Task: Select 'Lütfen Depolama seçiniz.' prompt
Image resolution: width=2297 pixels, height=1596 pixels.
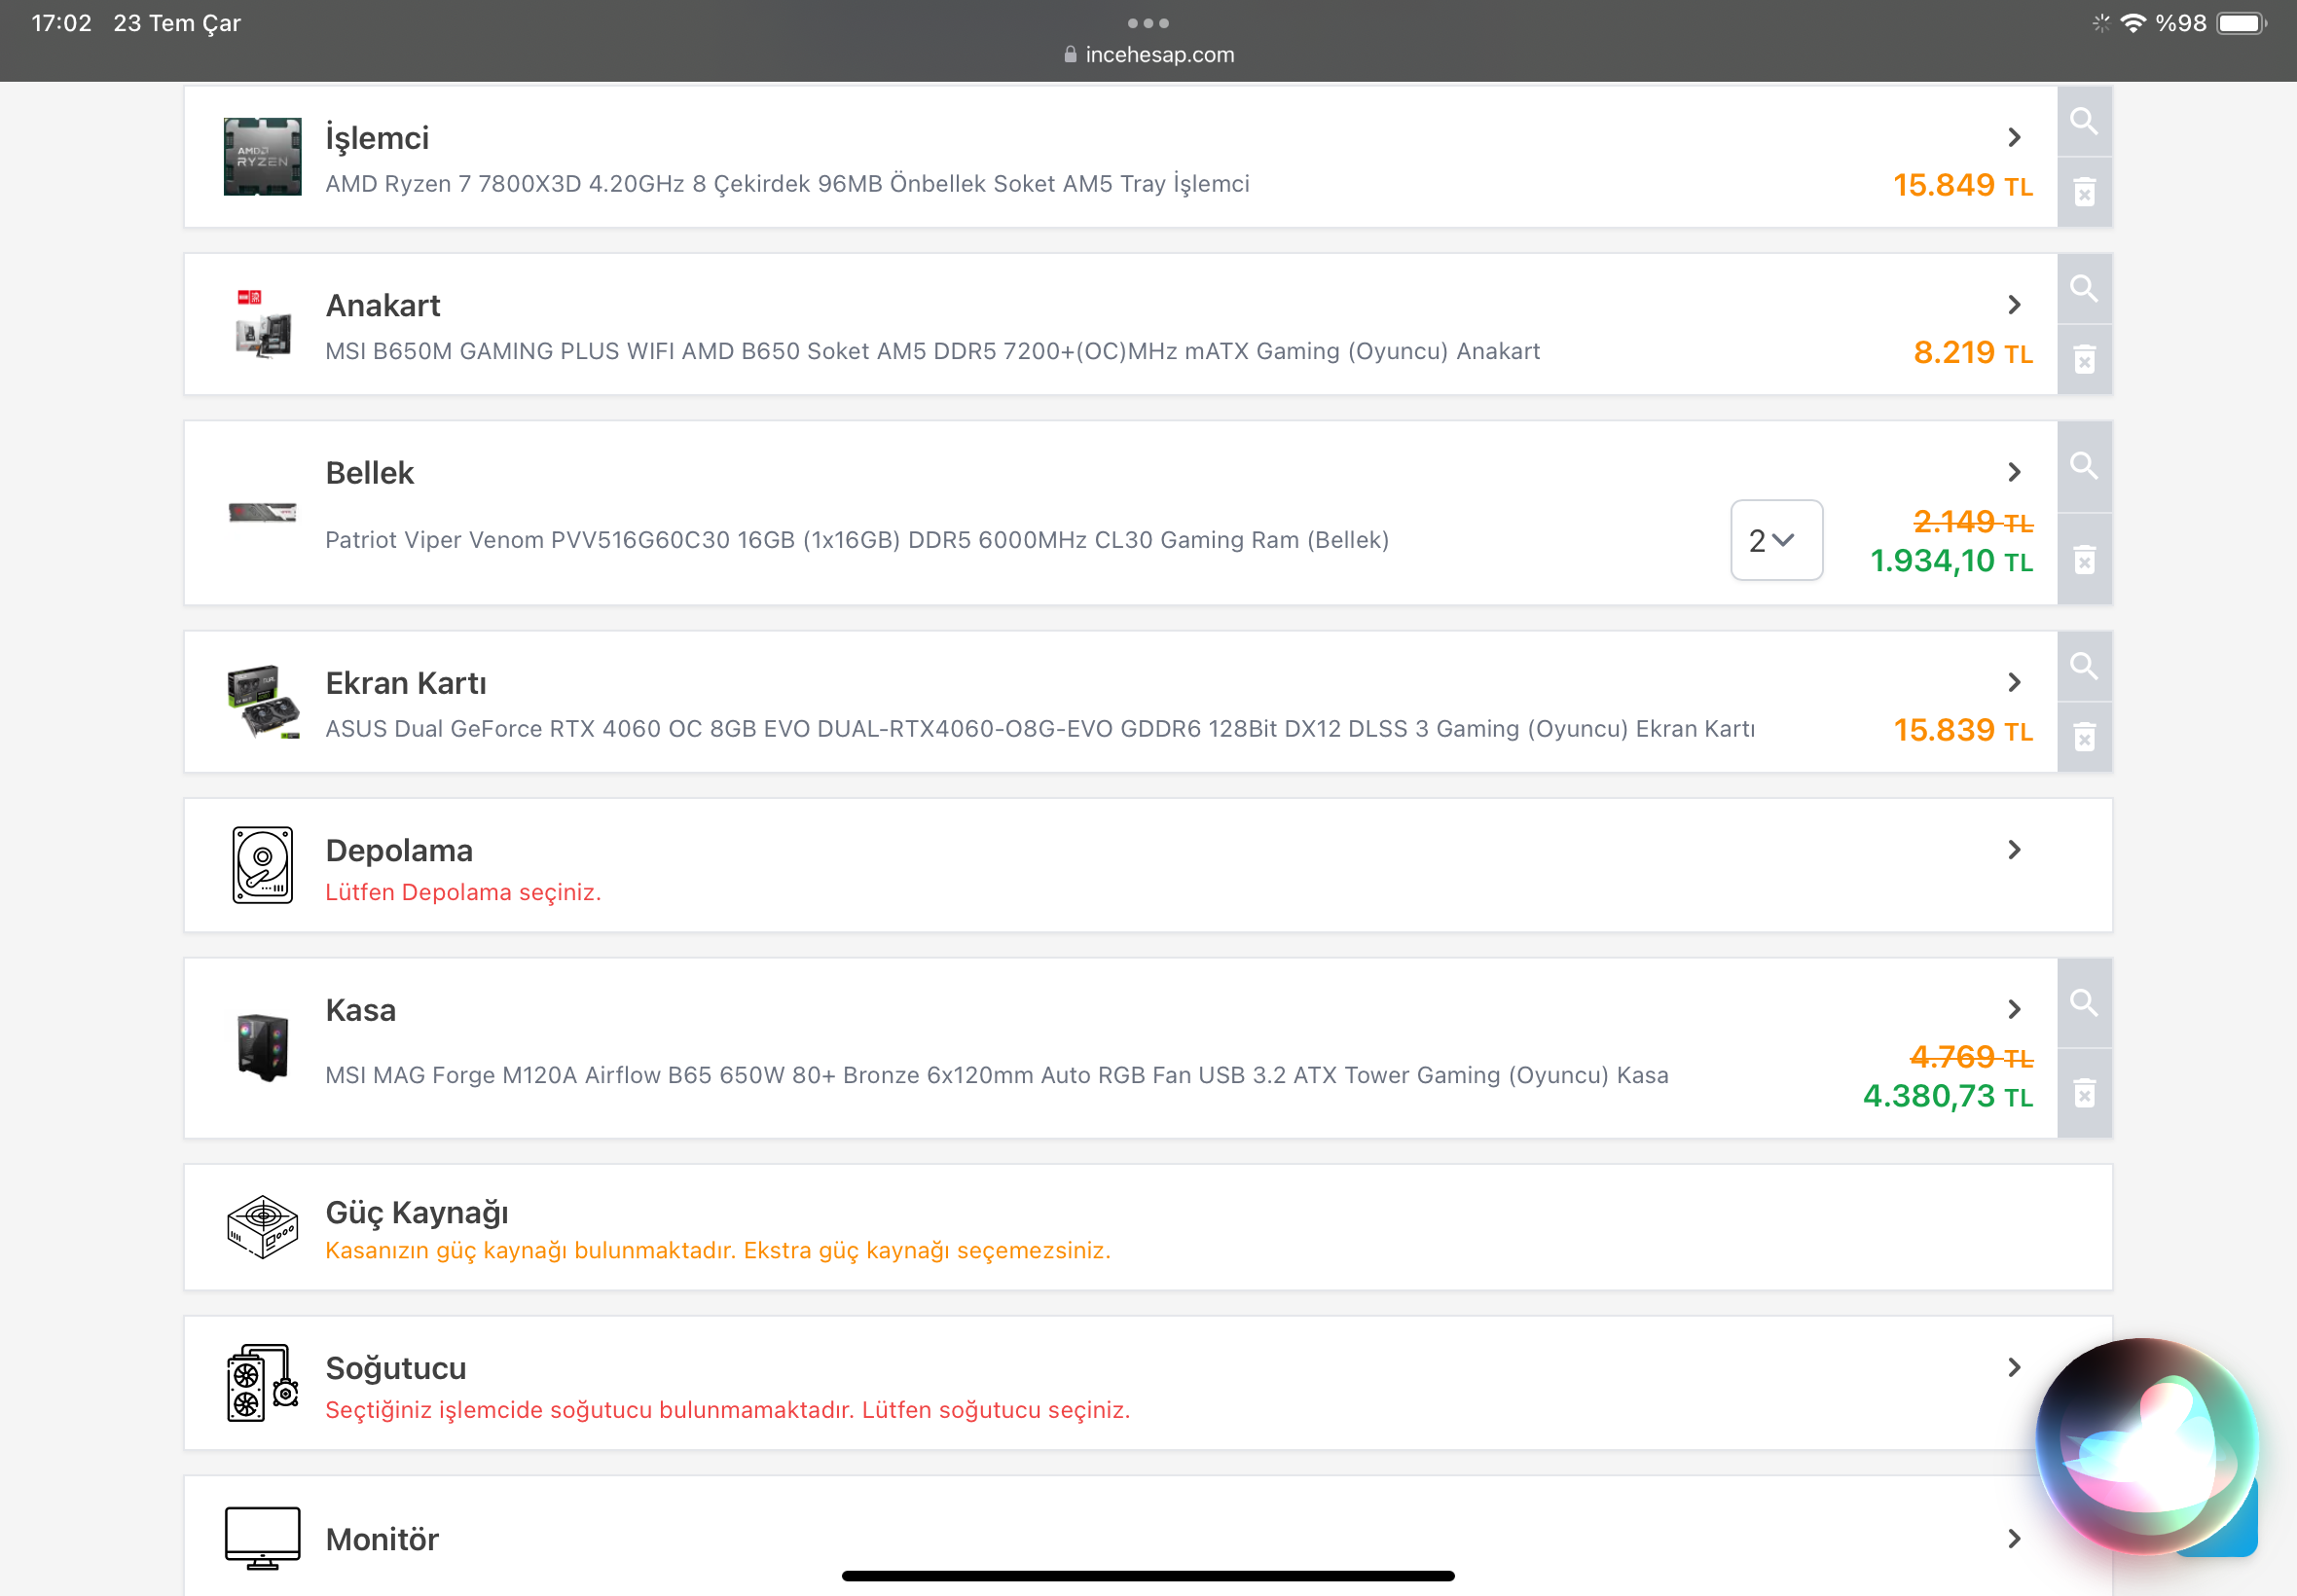Action: [x=463, y=892]
